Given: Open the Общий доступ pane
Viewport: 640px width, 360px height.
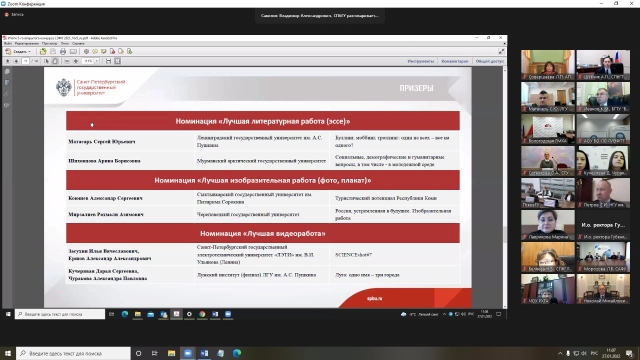Looking at the screenshot, I should 489,61.
